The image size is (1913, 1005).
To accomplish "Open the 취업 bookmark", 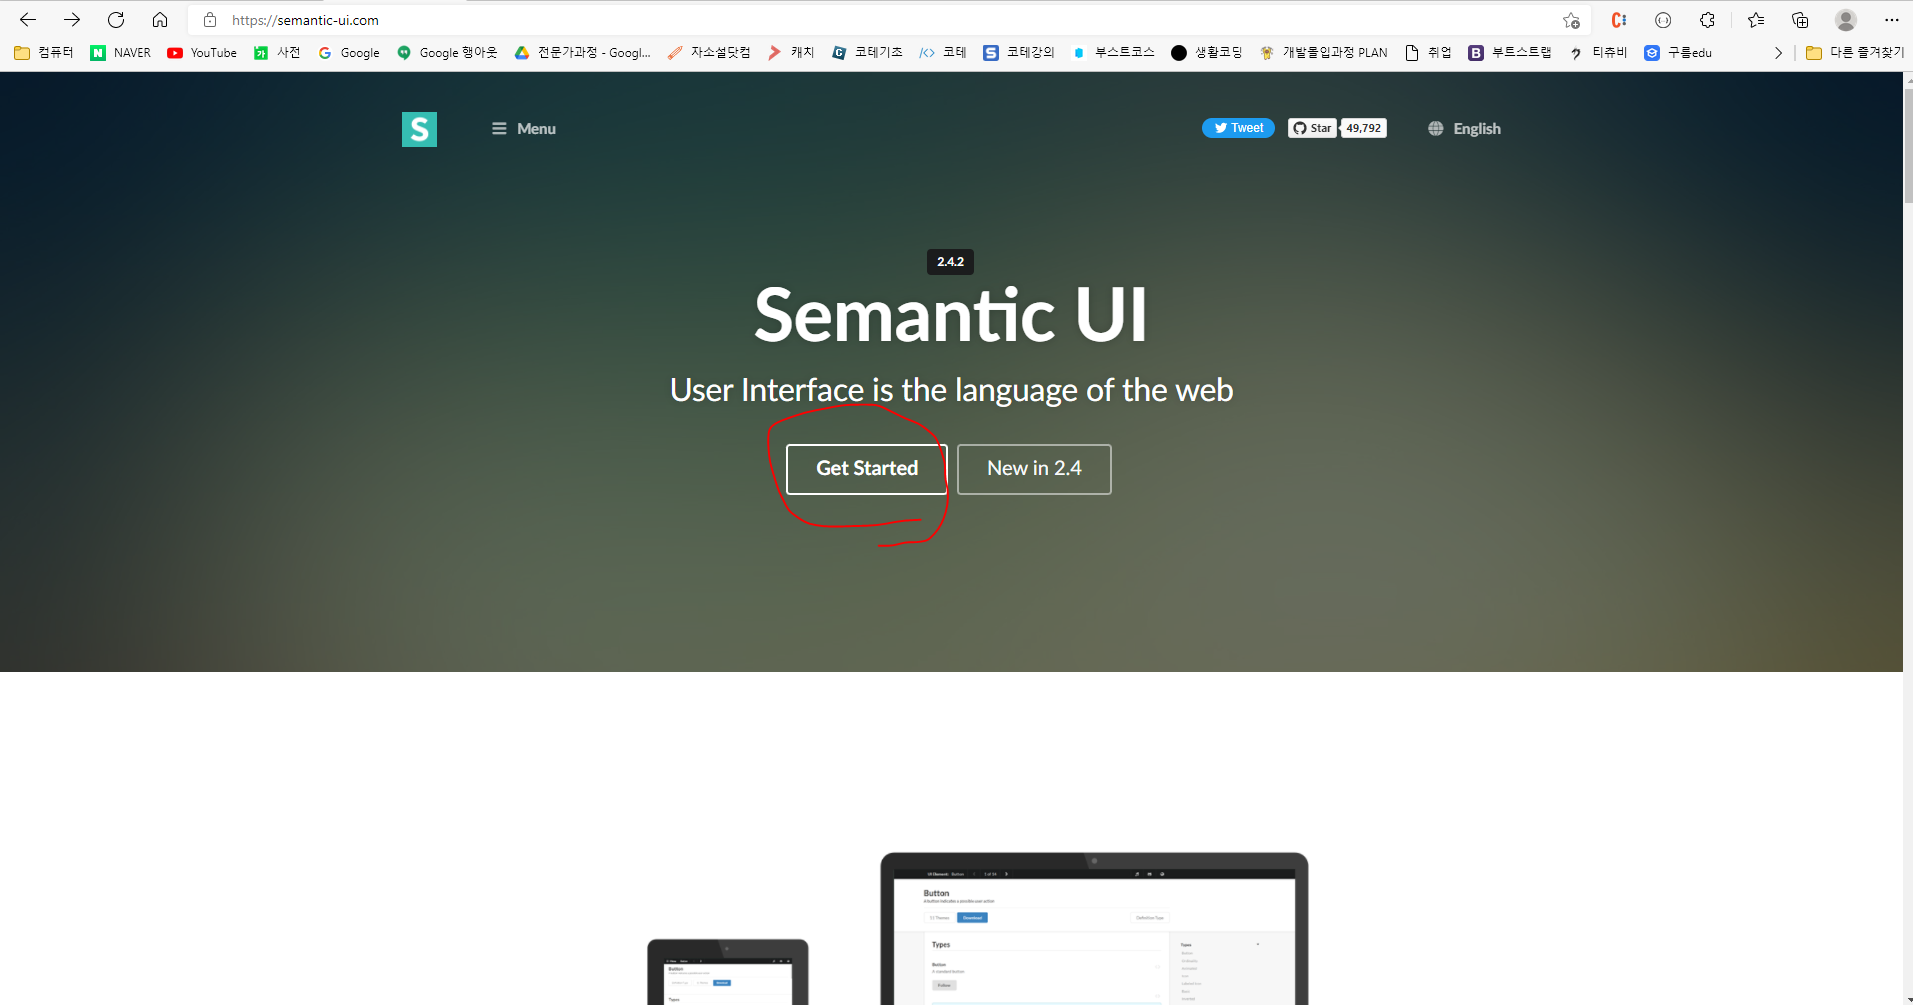I will [x=1428, y=53].
